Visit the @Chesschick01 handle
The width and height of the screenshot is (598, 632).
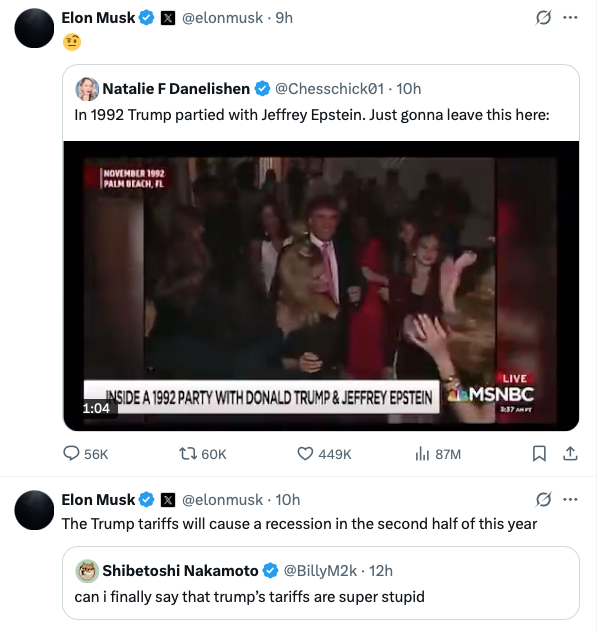[x=329, y=89]
